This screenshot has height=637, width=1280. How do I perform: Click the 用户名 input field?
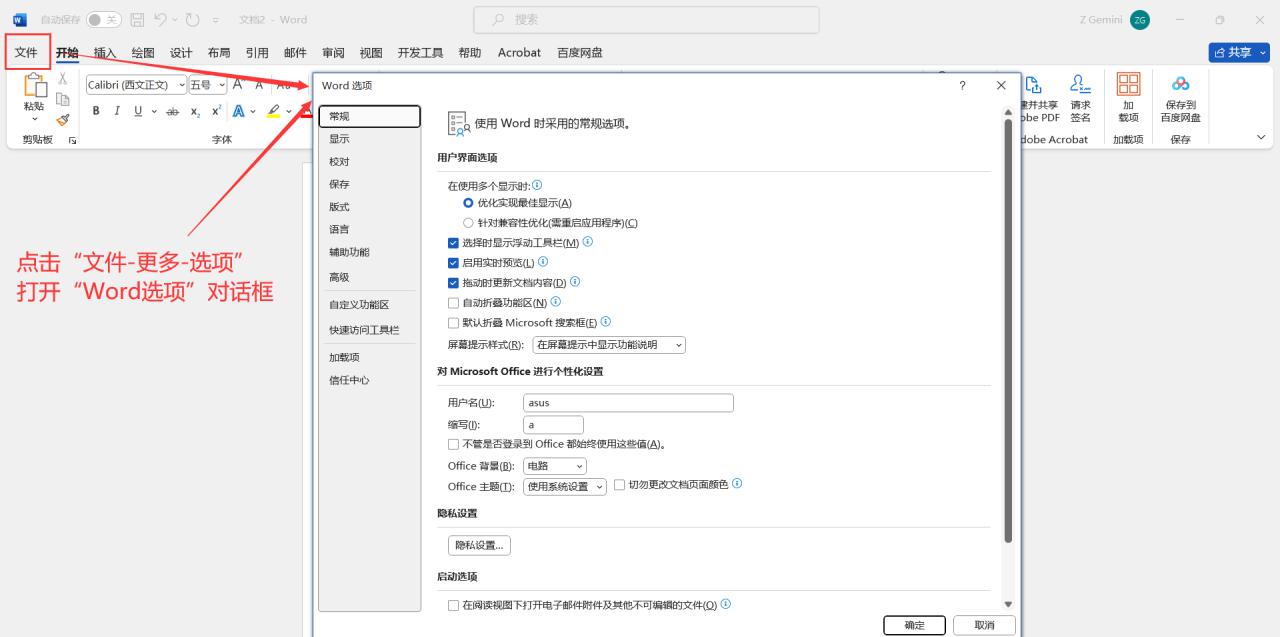point(628,403)
